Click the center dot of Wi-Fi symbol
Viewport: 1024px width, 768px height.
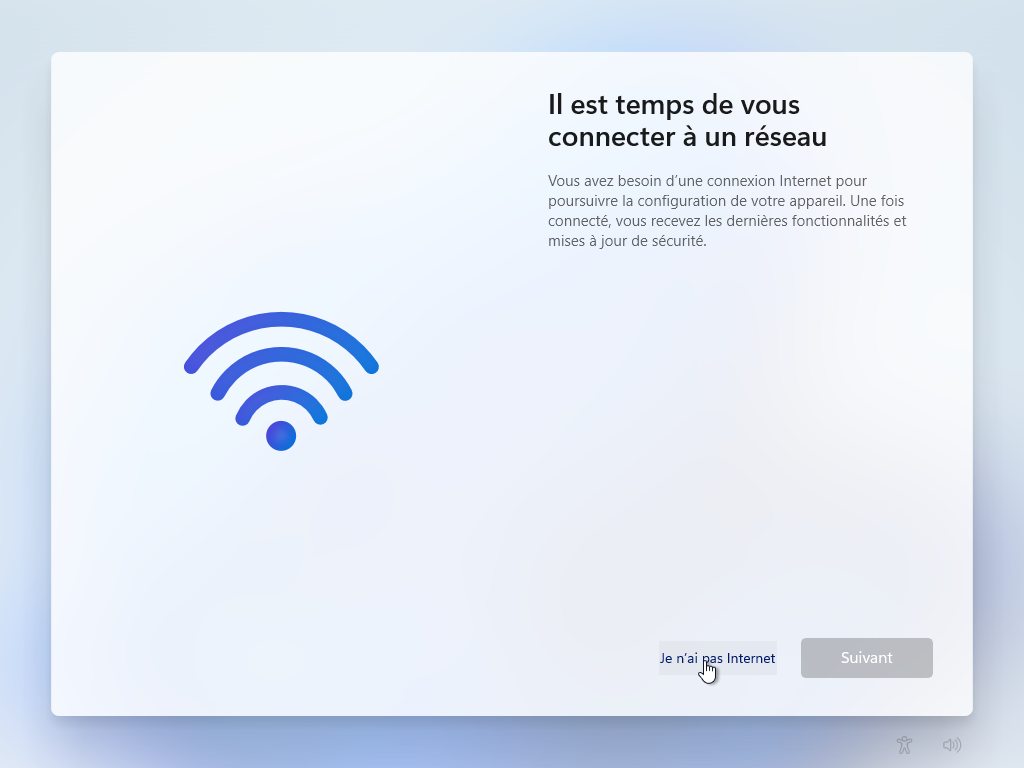[281, 436]
